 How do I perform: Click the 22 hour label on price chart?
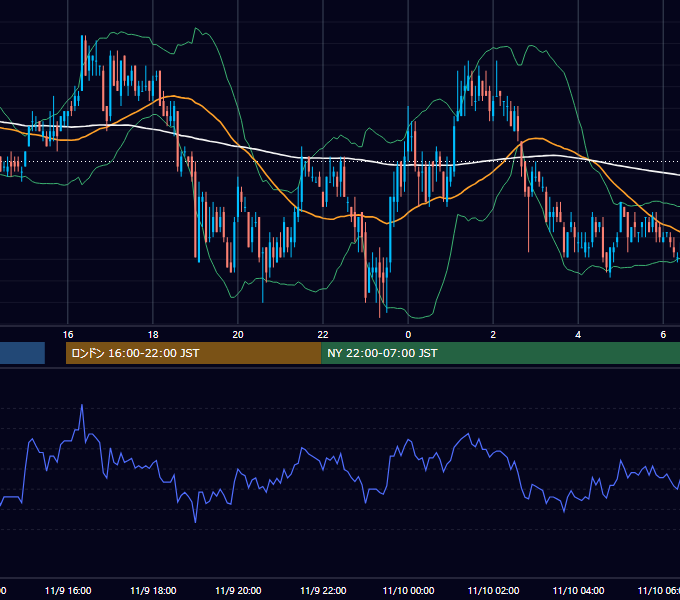point(323,334)
